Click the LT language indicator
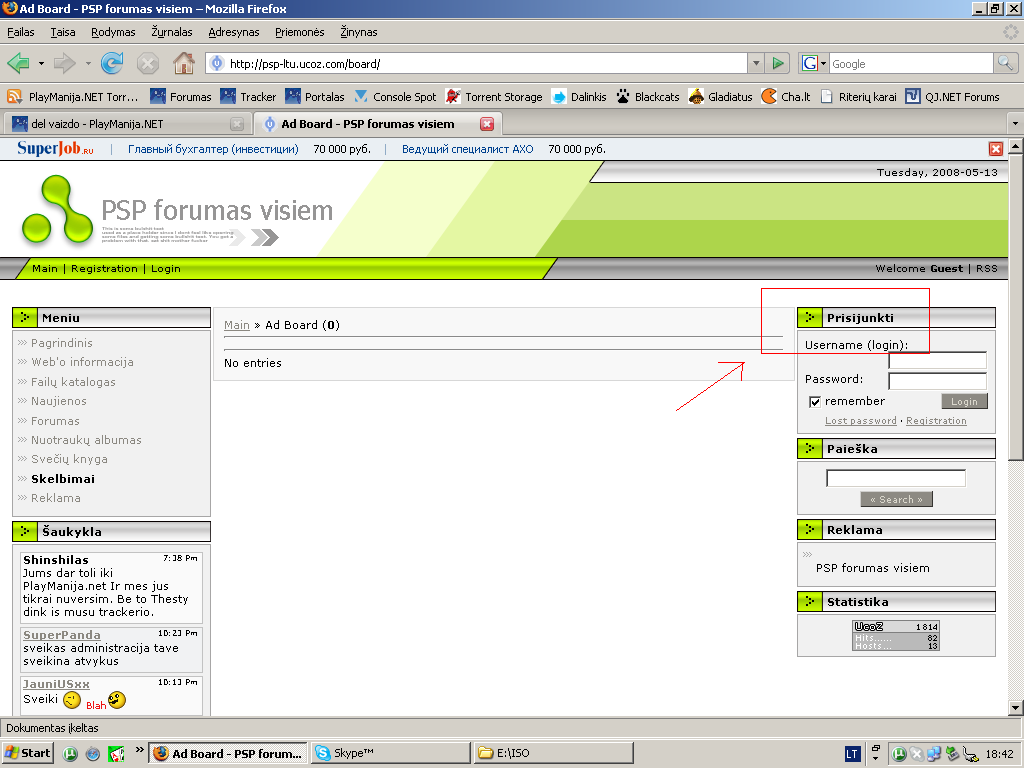This screenshot has width=1024, height=768. 852,754
